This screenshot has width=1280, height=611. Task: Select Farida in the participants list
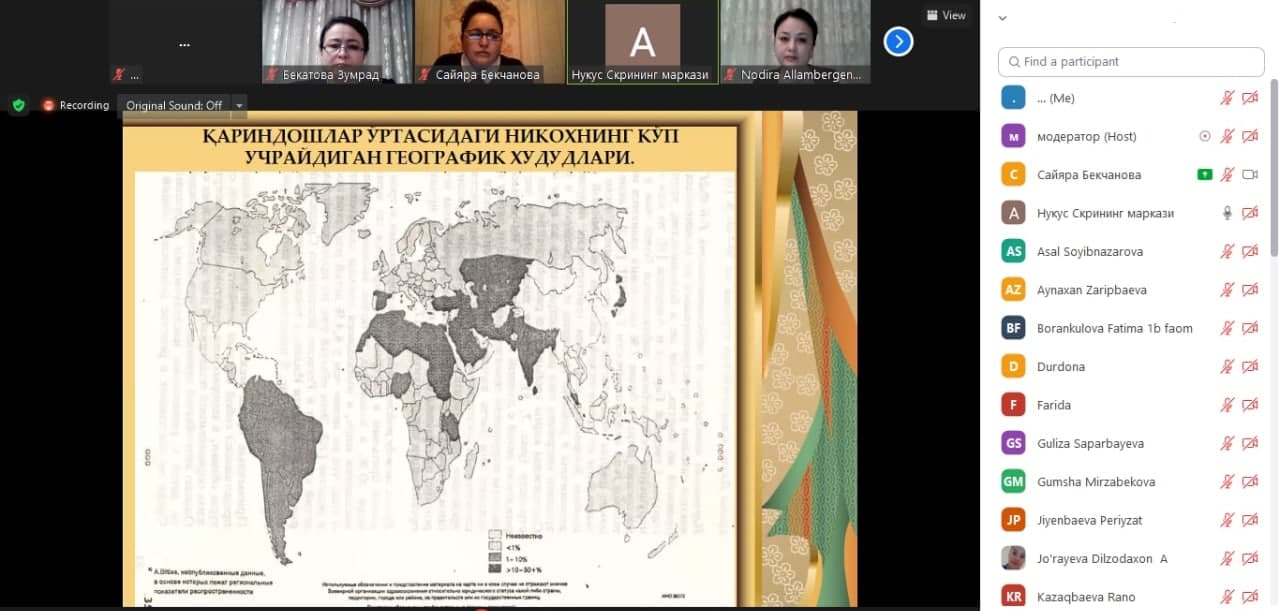point(1054,405)
